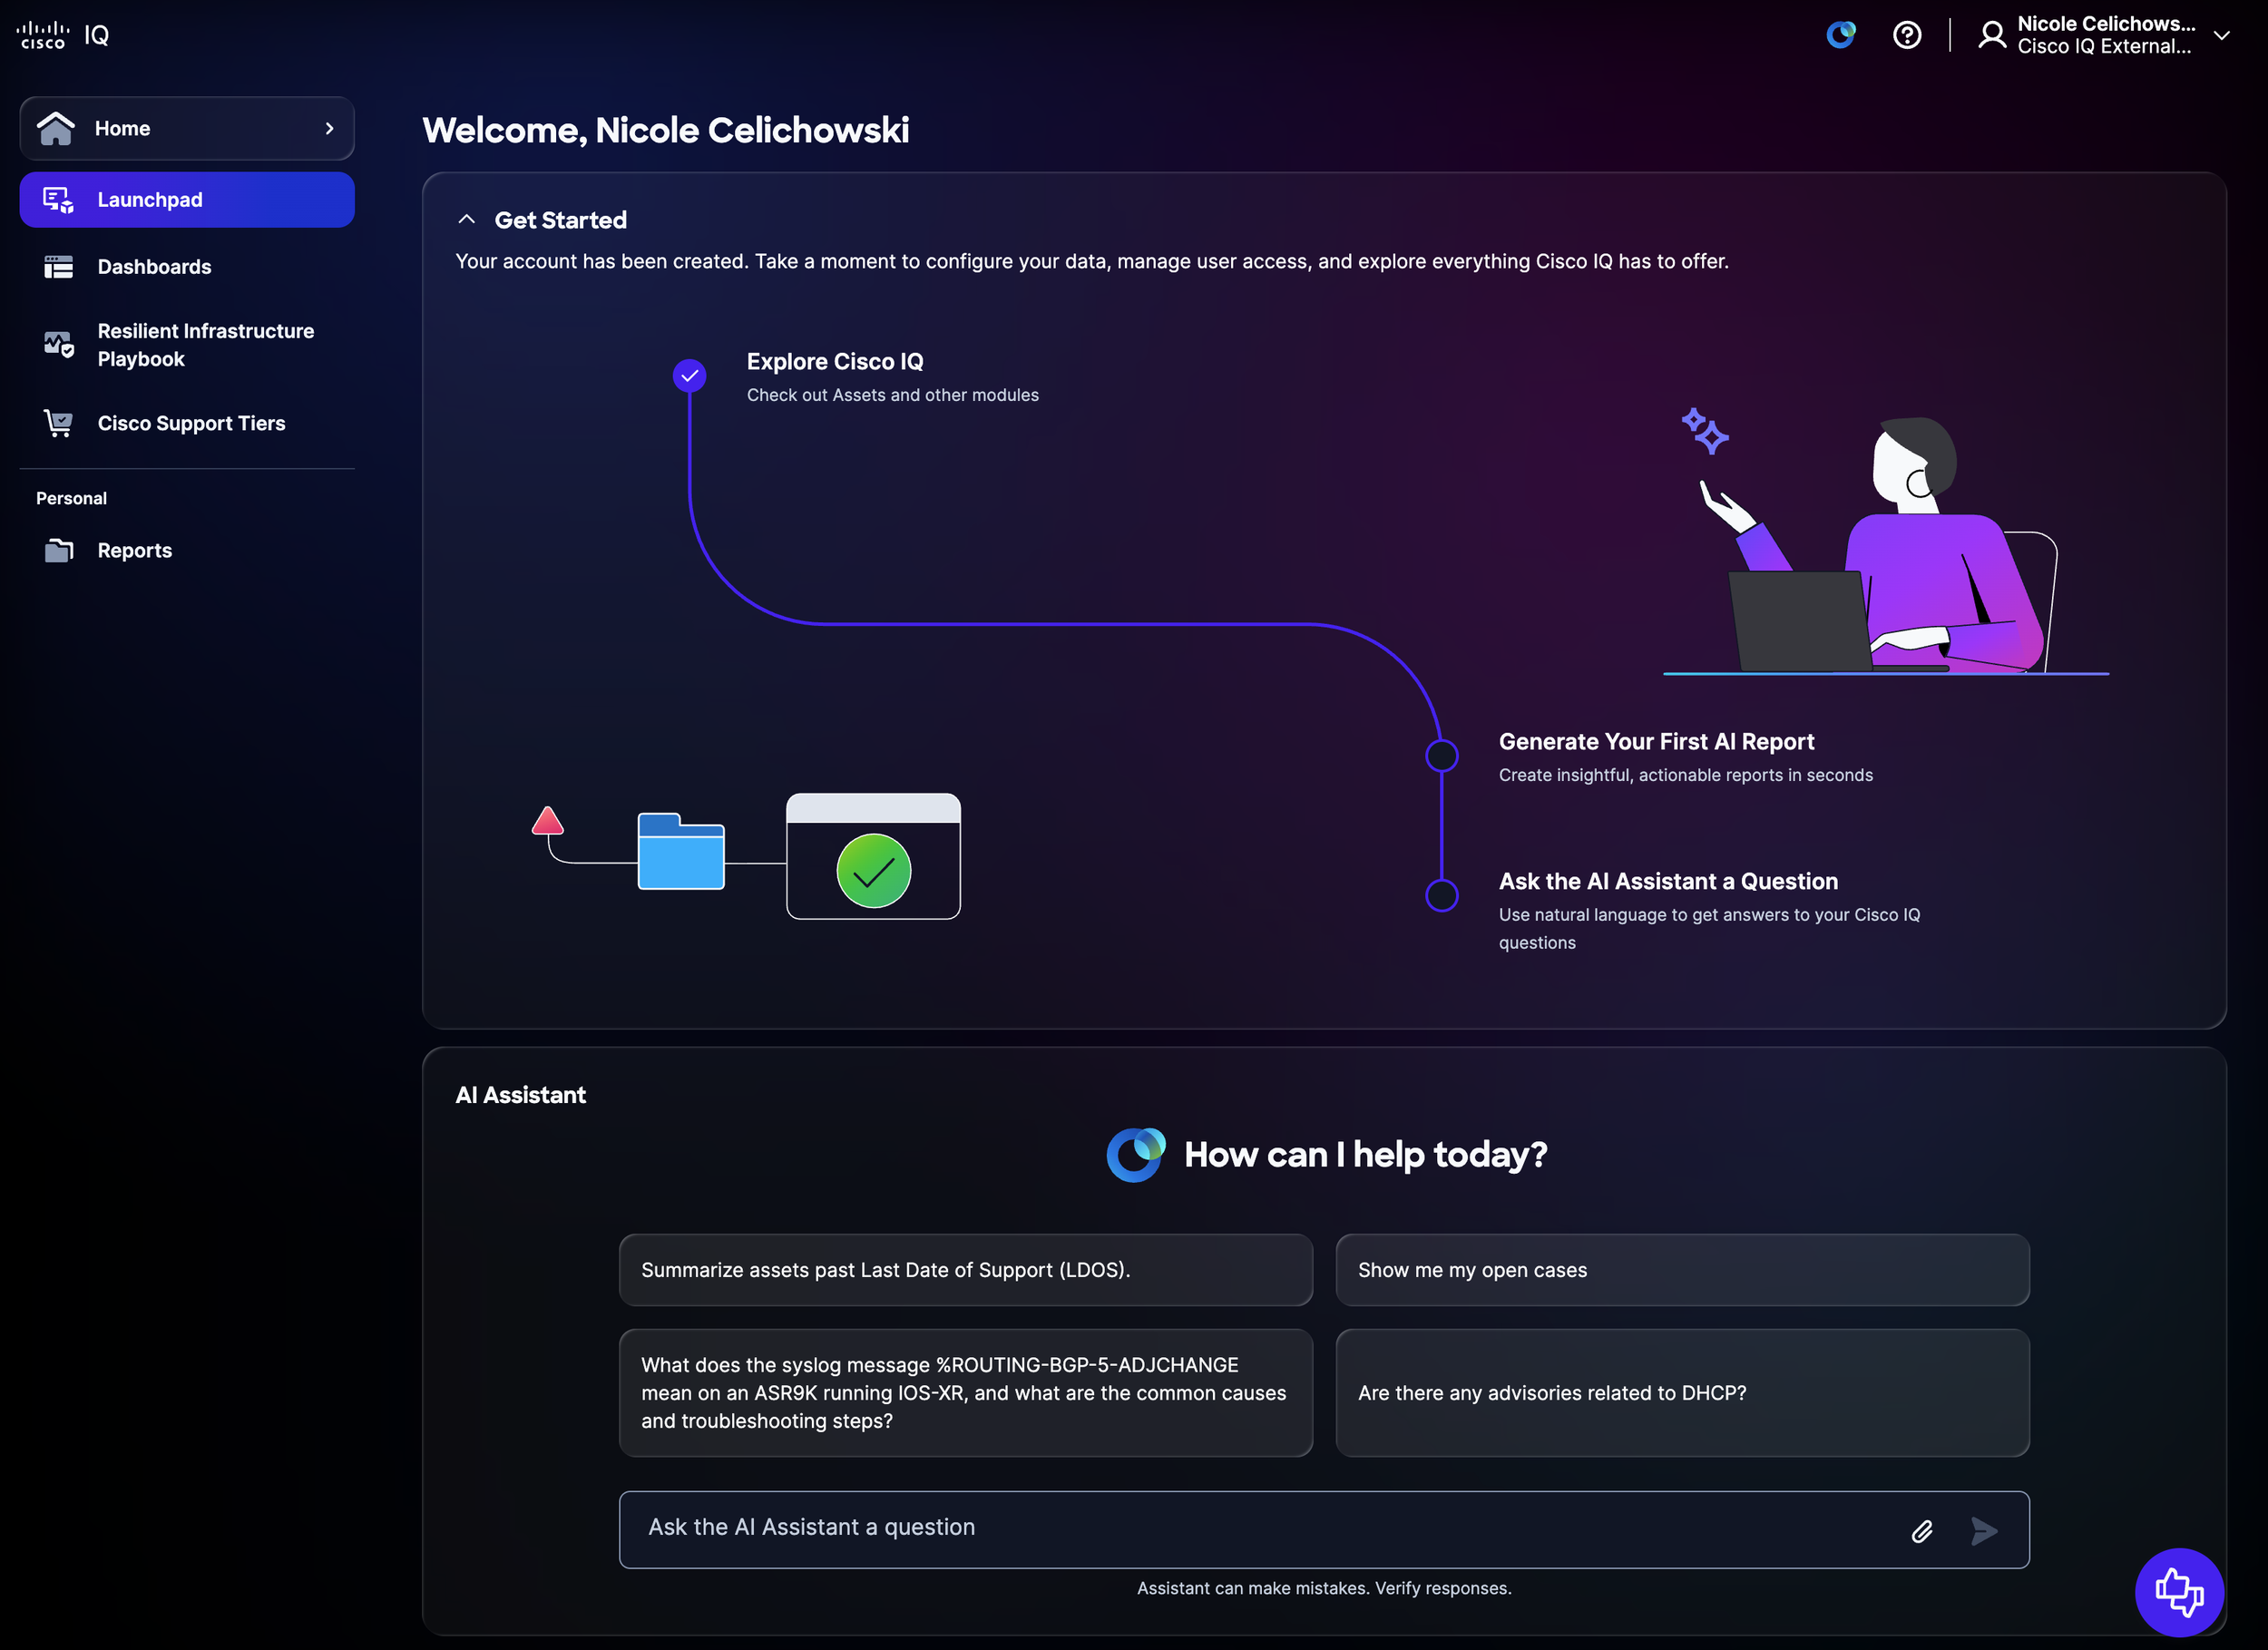The height and width of the screenshot is (1650, 2268).
Task: Click the completed Explore Cisco IQ checkmark
Action: click(x=689, y=376)
